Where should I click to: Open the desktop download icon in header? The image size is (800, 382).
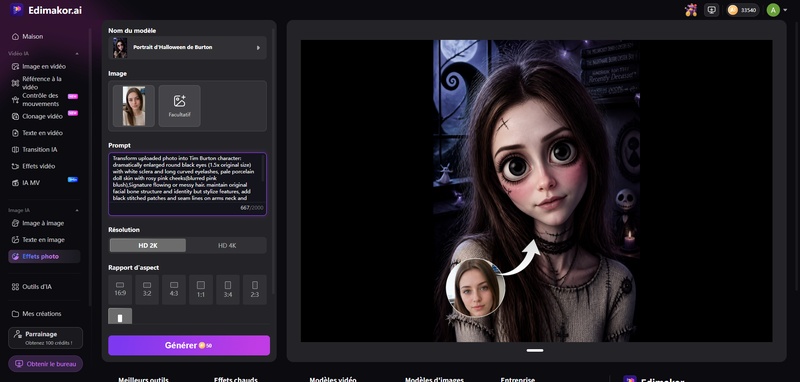tap(712, 10)
